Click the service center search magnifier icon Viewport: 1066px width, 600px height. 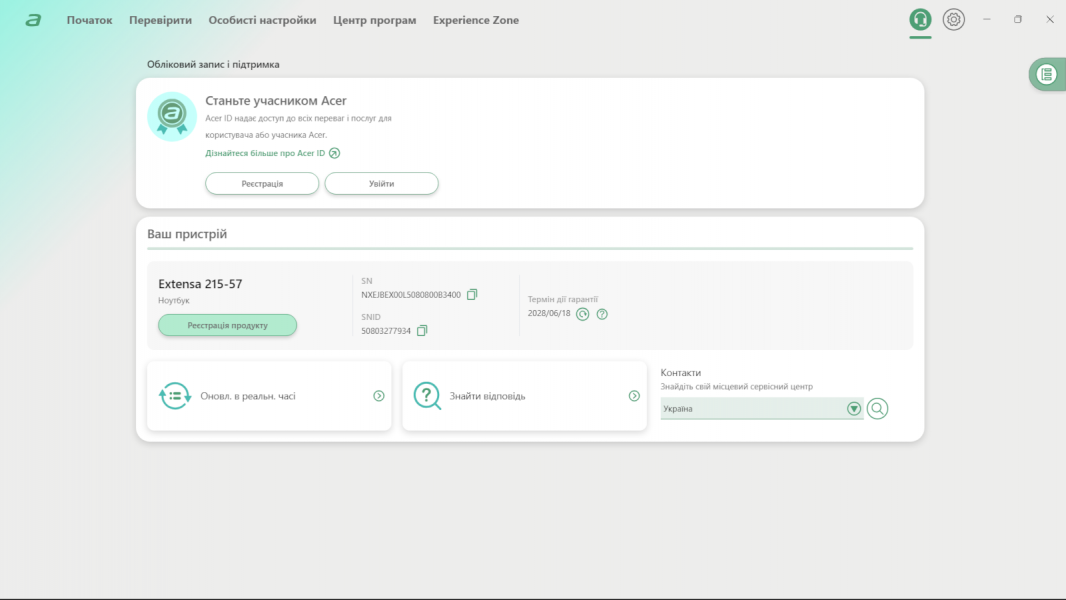click(877, 408)
